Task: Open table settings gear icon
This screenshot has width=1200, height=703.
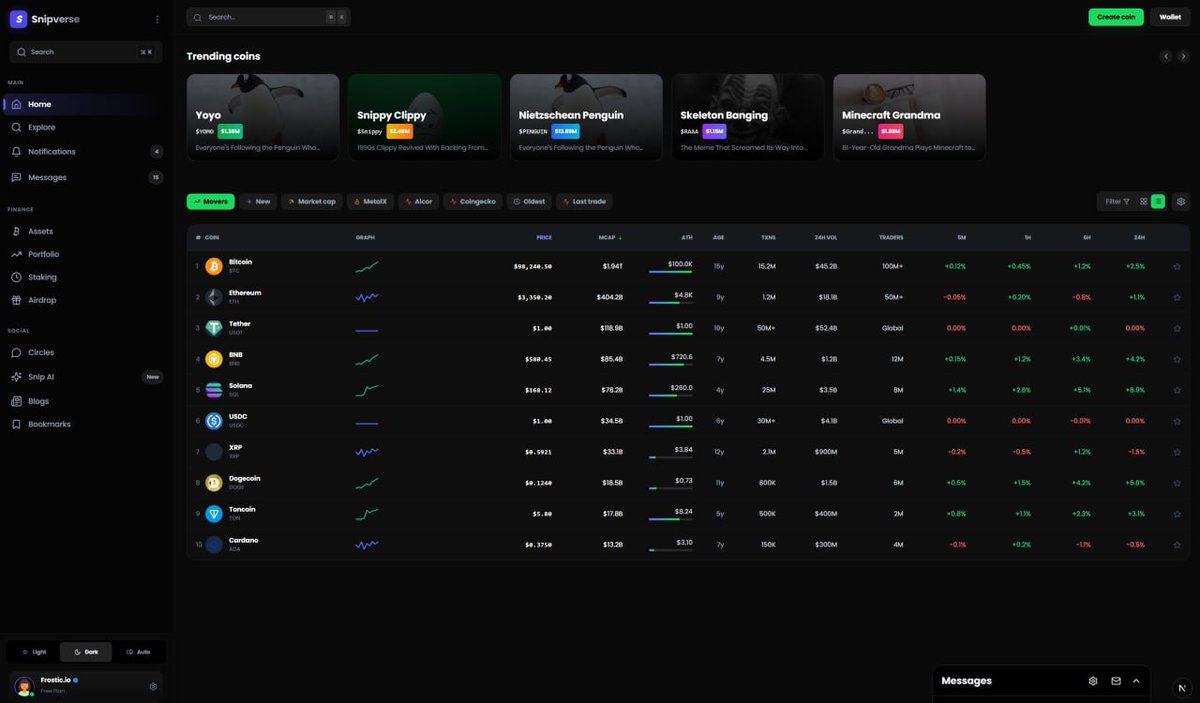Action: (1181, 201)
